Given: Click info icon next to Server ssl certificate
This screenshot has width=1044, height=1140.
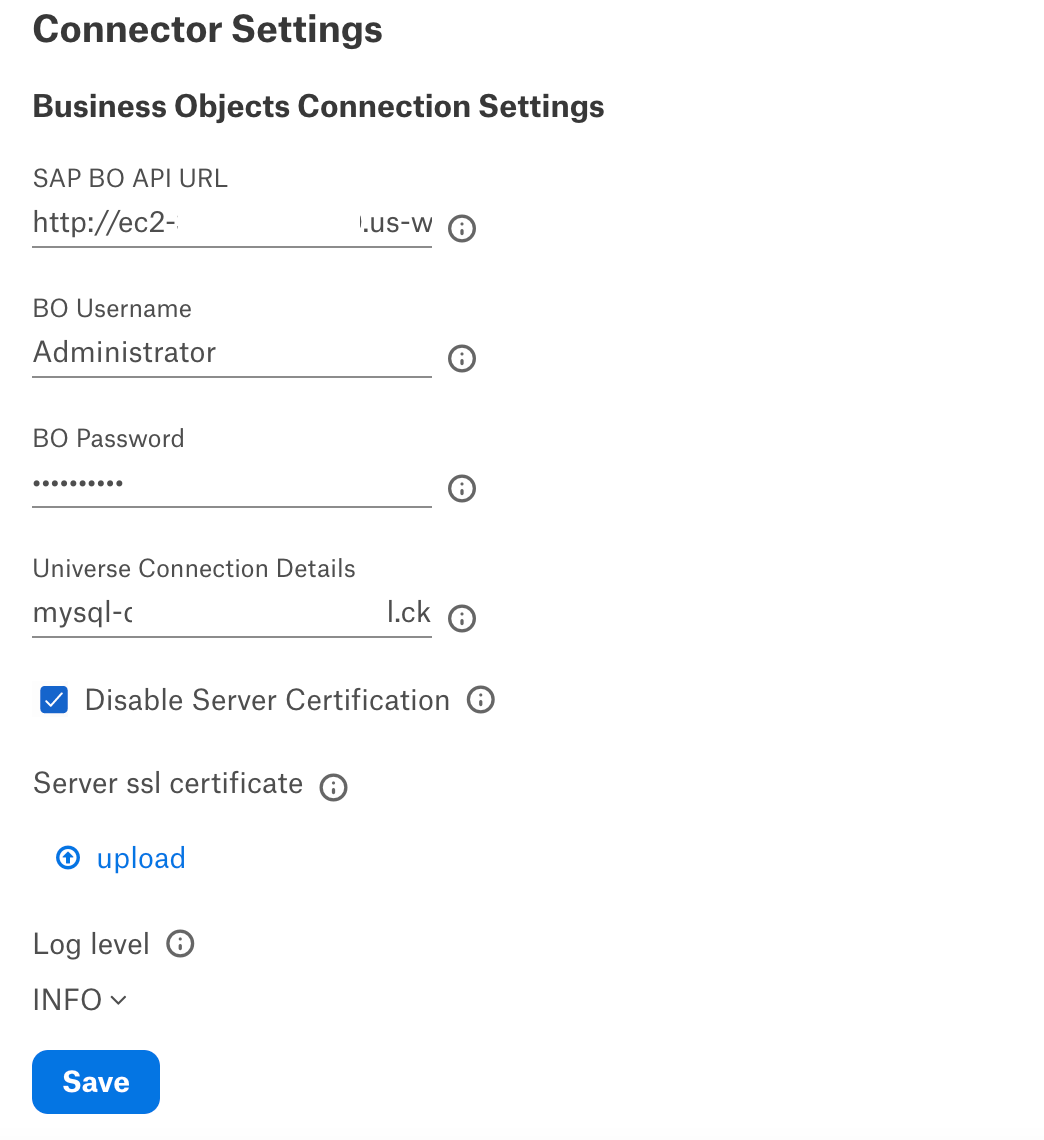Looking at the screenshot, I should 334,787.
